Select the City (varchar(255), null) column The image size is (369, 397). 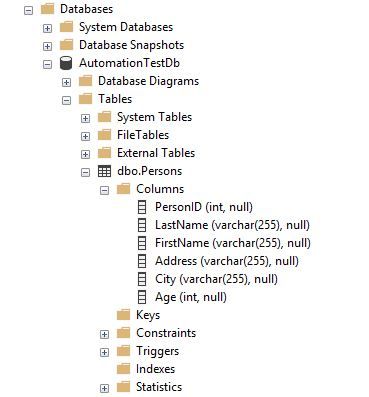coord(216,279)
